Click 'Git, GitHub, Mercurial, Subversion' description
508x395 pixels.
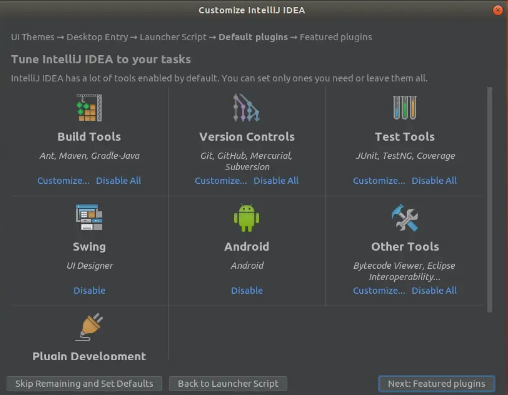click(247, 161)
